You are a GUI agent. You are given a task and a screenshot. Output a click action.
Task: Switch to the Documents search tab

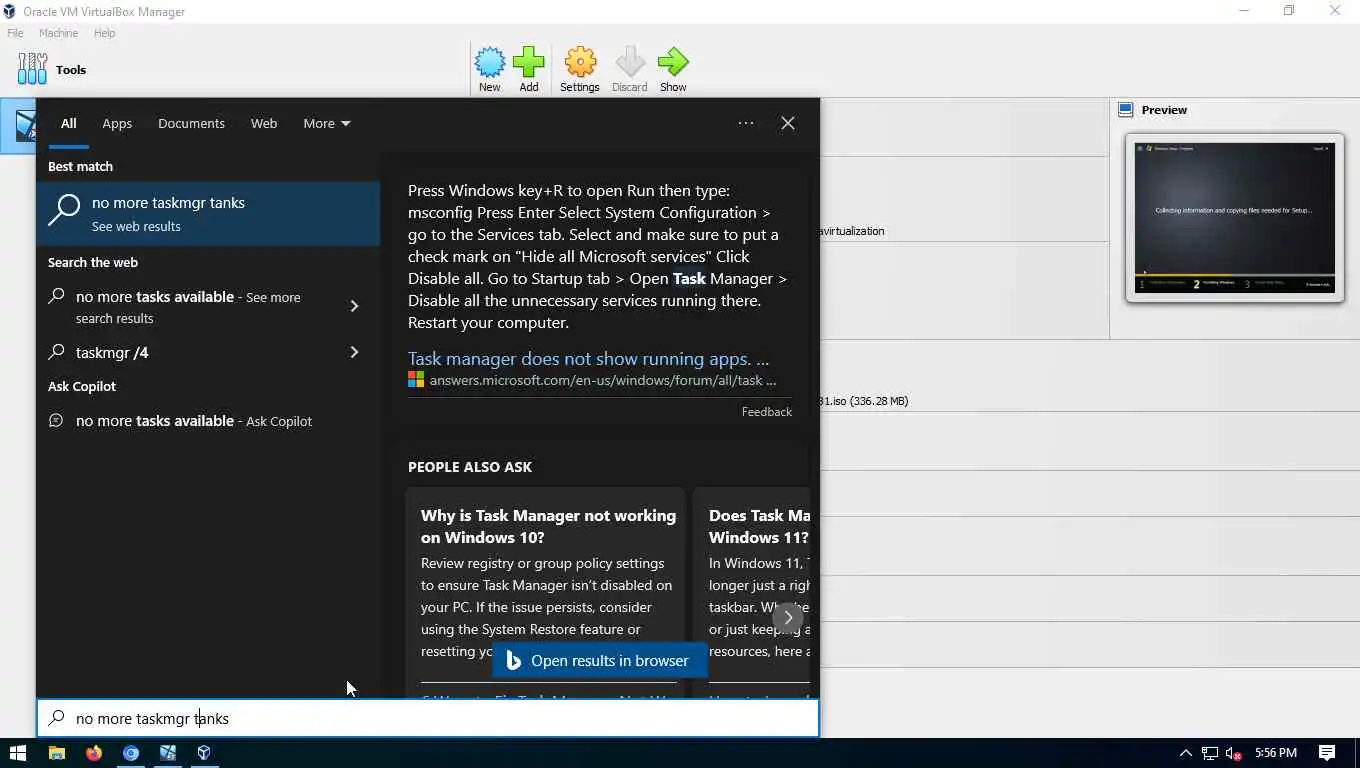[x=191, y=124]
